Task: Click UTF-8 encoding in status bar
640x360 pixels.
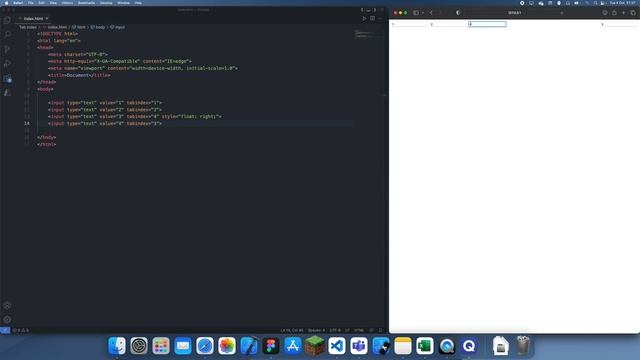Action: tap(335, 330)
